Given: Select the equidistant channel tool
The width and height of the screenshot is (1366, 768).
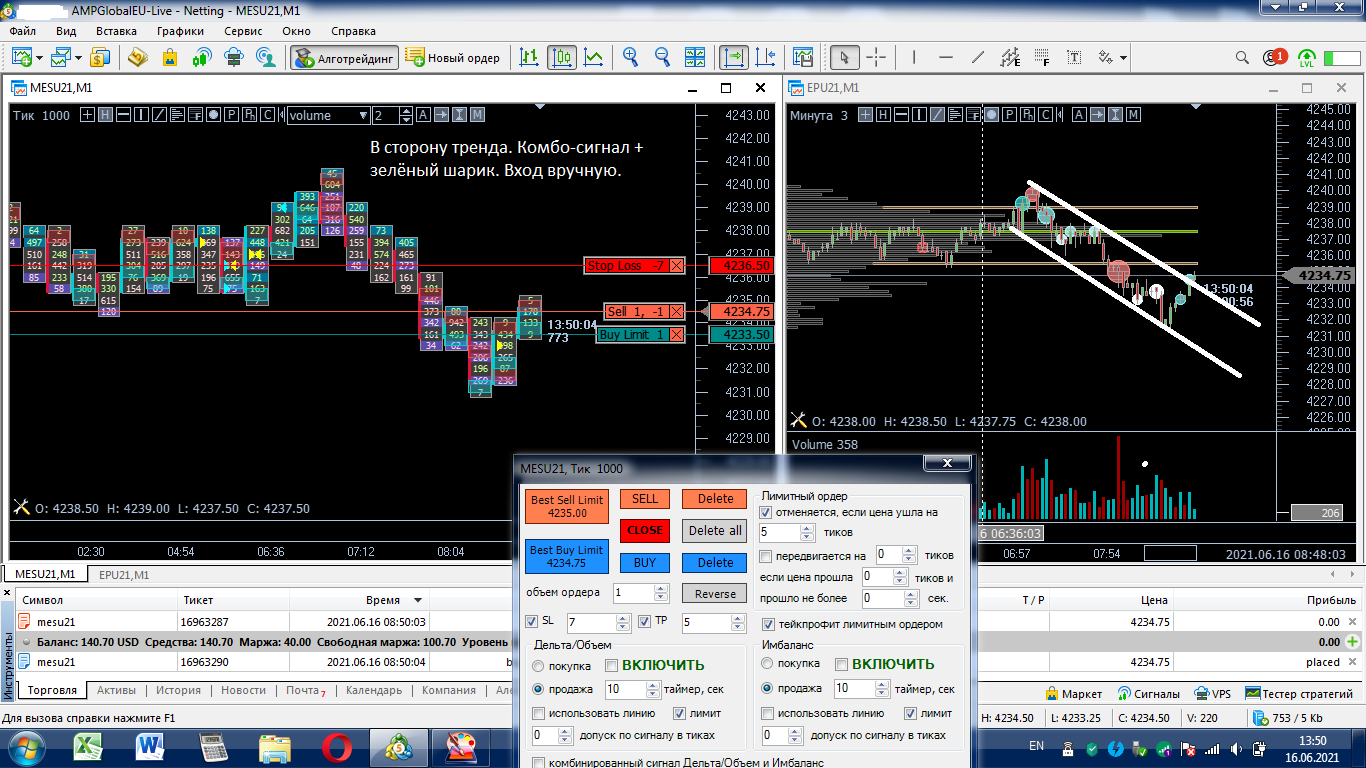Looking at the screenshot, I should (1010, 58).
